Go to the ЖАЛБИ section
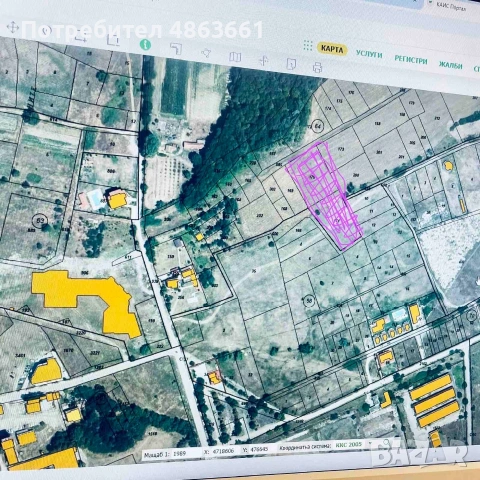Image resolution: width=480 pixels, height=480 pixels. (x=450, y=65)
